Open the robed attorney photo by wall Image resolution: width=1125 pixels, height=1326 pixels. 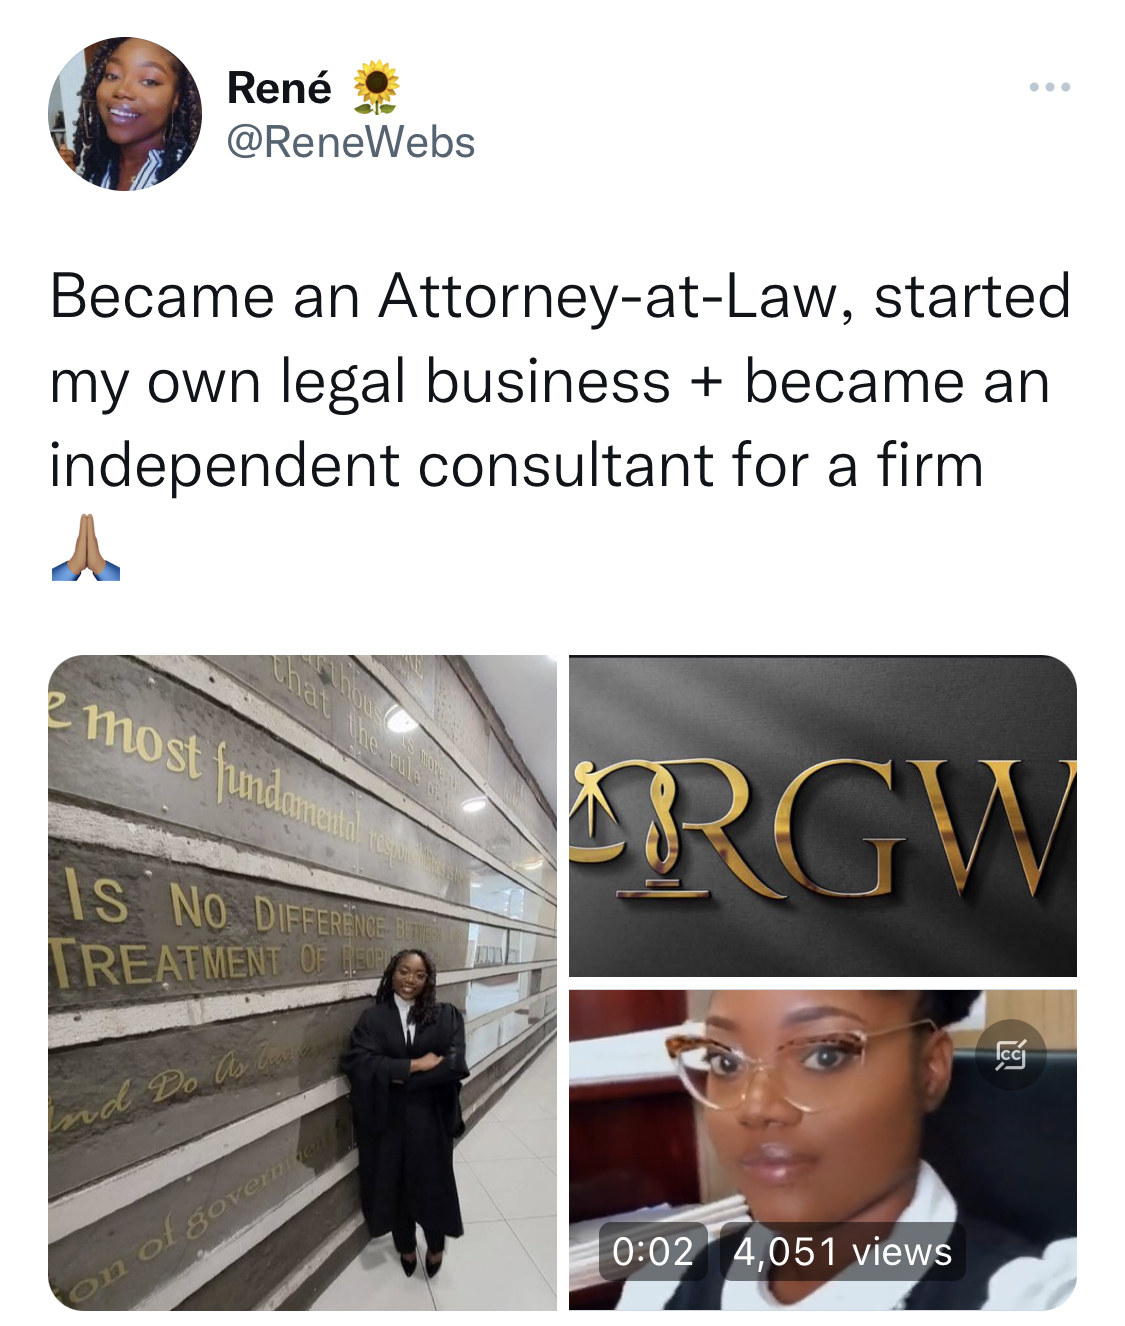click(302, 982)
